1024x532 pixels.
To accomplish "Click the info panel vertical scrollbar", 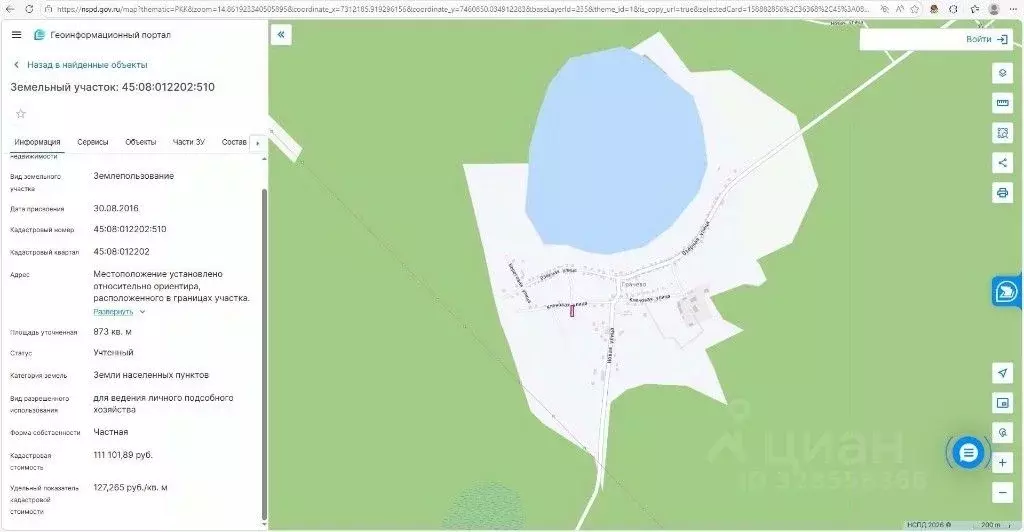I will [x=264, y=352].
